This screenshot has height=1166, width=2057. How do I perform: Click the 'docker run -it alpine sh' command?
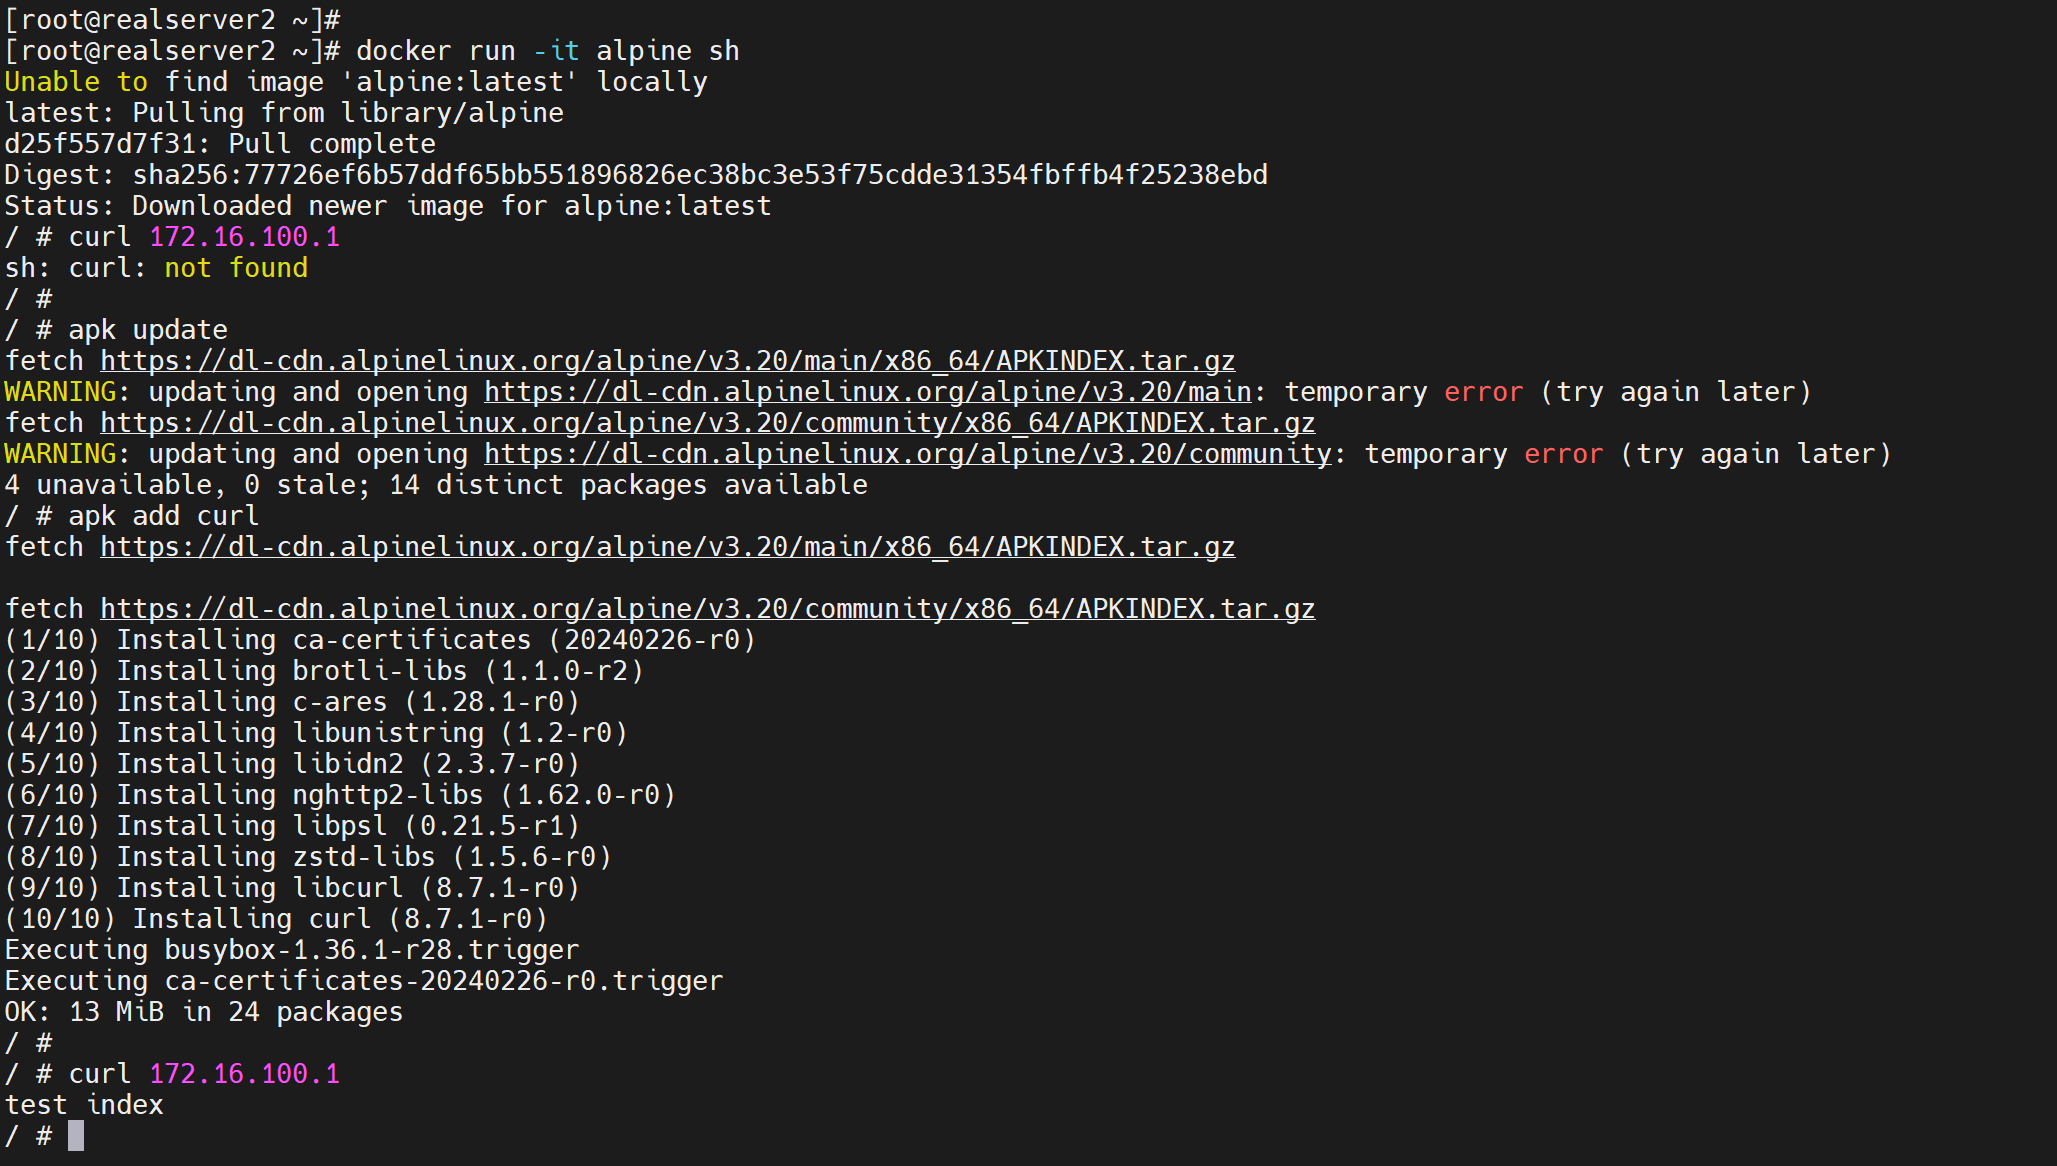point(547,51)
